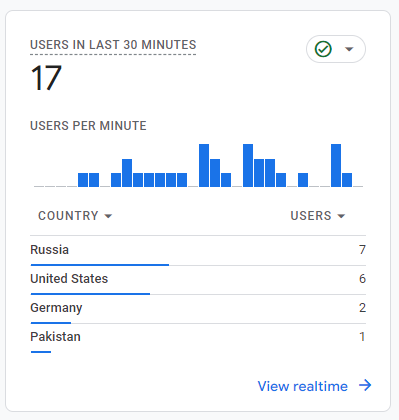Click the Users per minute label

click(x=88, y=126)
